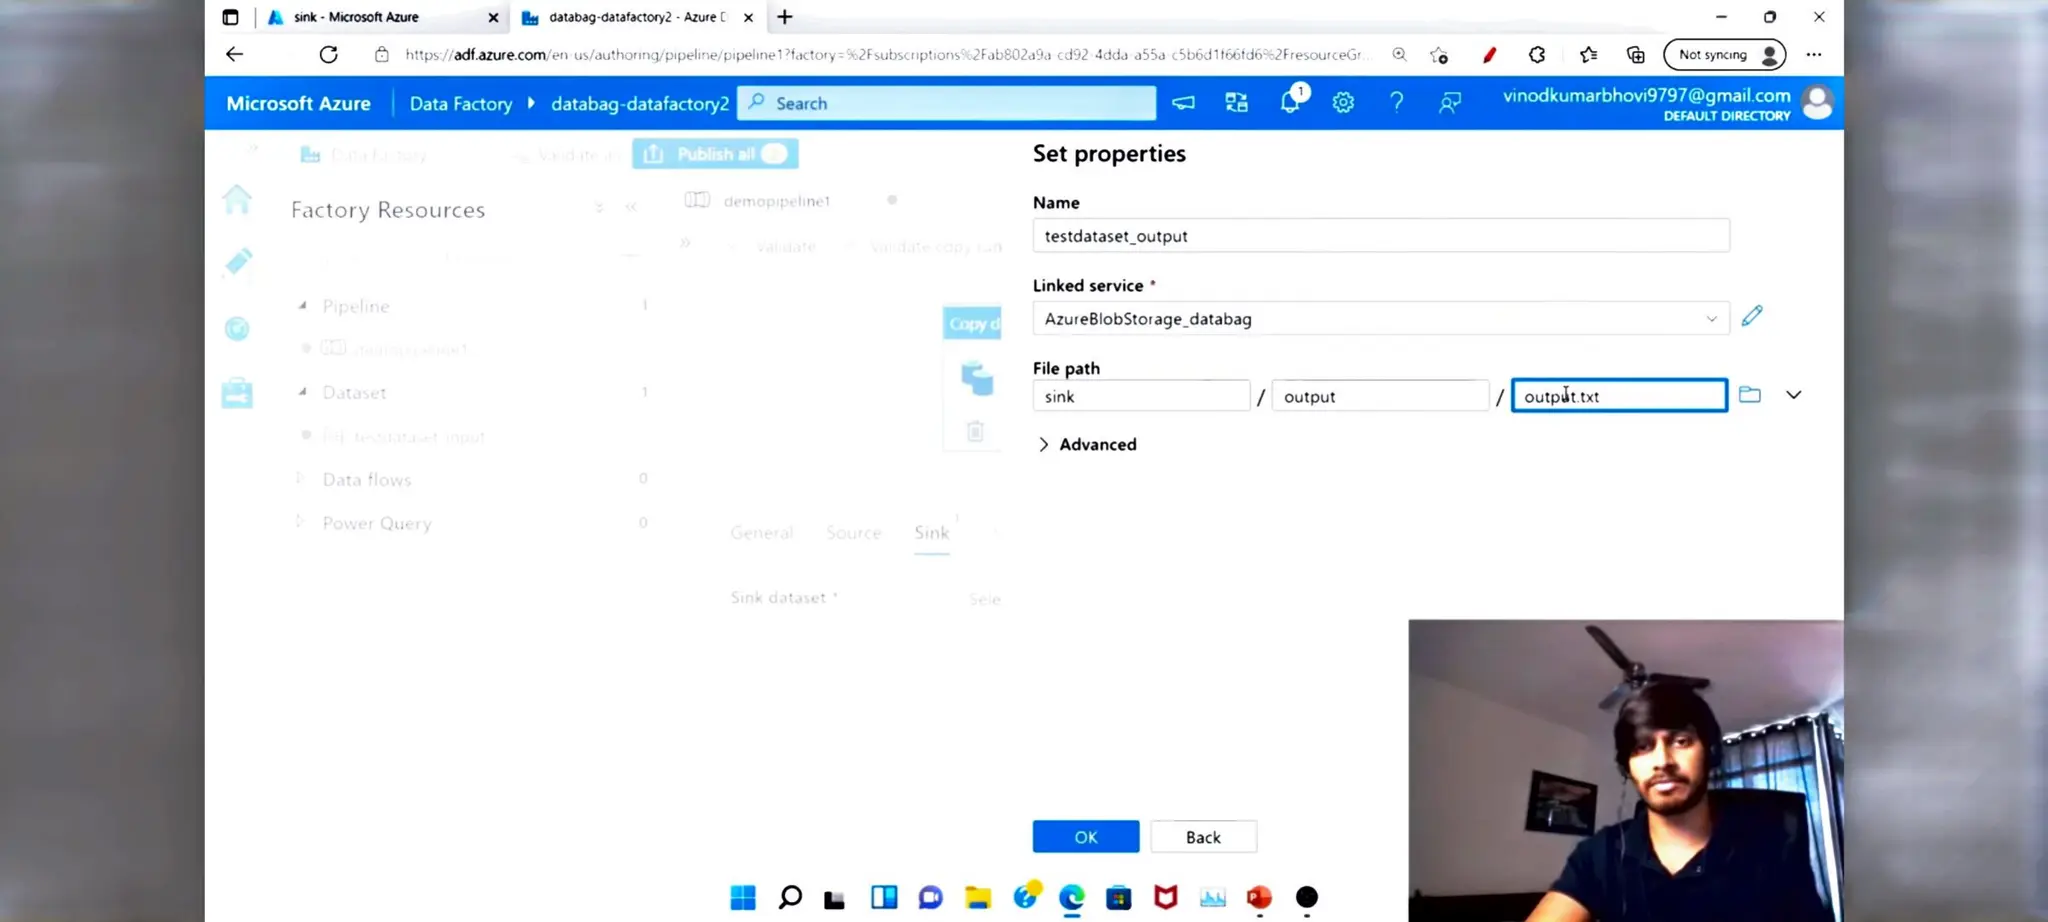2048x922 pixels.
Task: Expand the Data flows tree node
Action: (299, 479)
